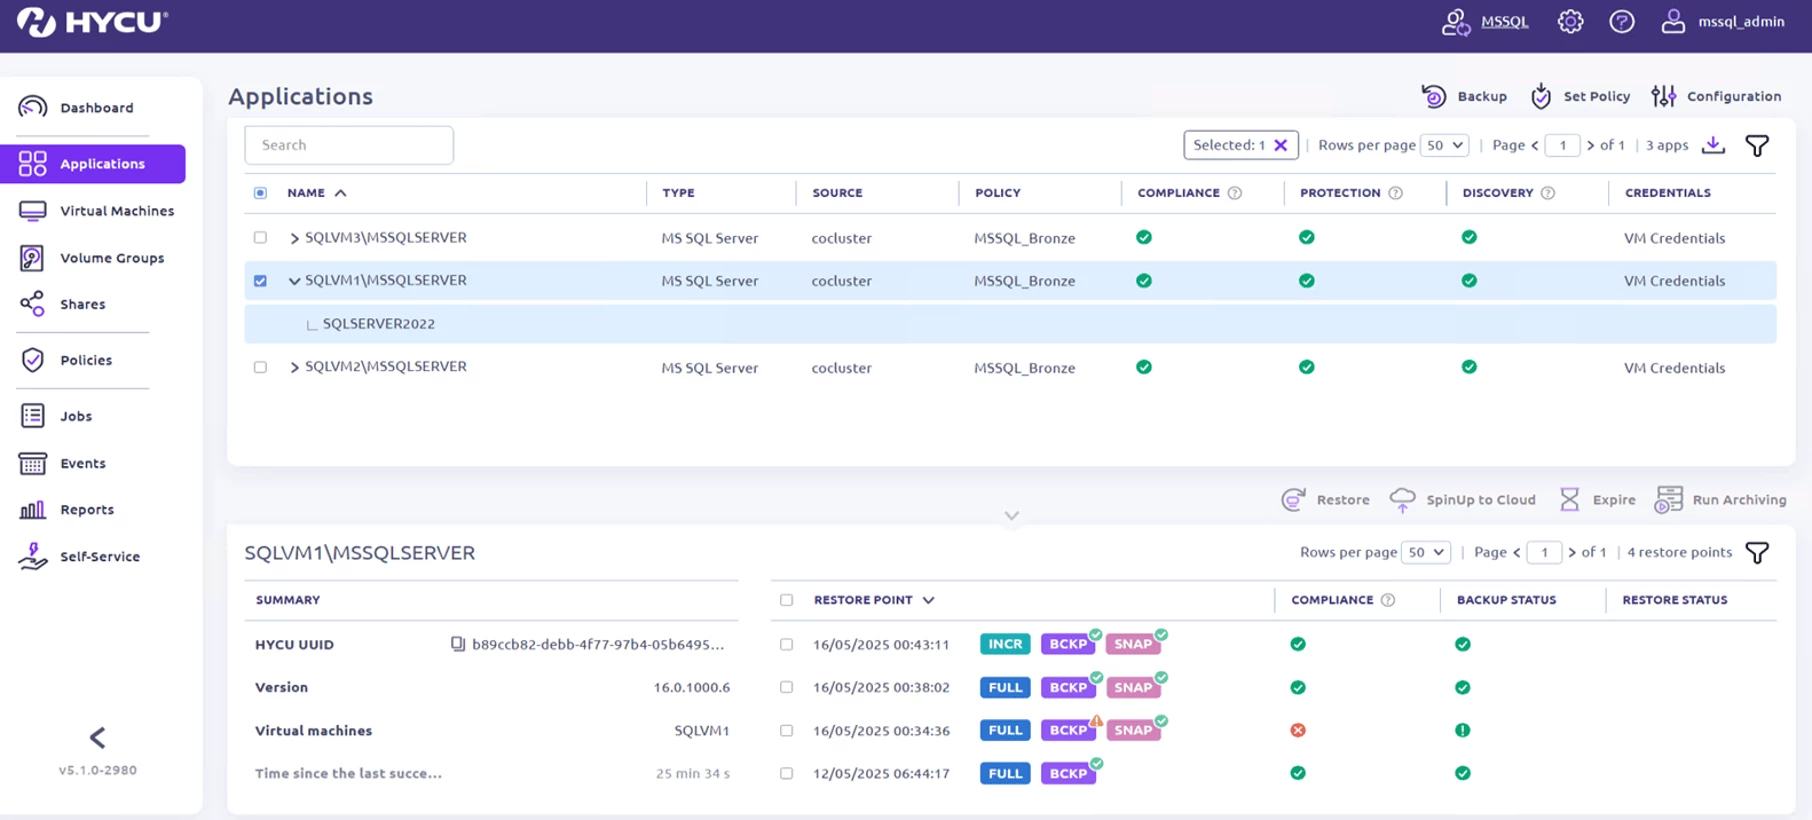This screenshot has width=1812, height=820.
Task: Go to Applications menu item
Action: click(x=93, y=164)
